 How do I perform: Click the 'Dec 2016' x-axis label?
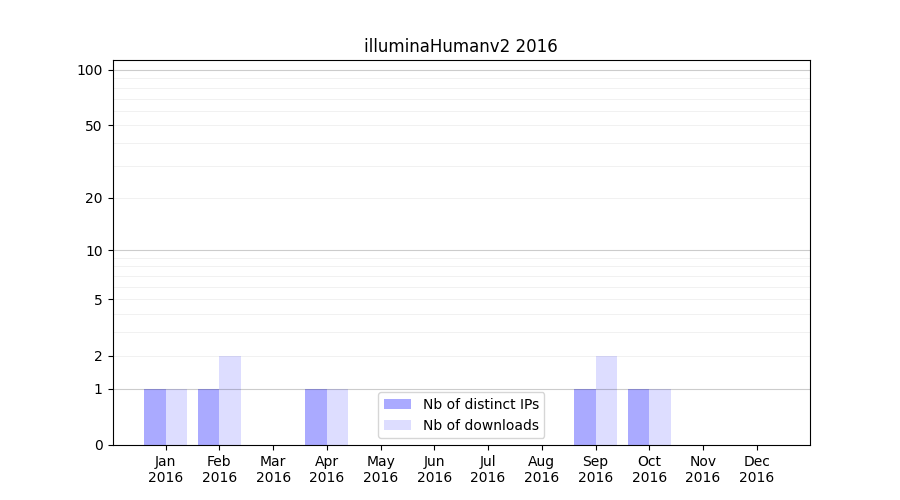click(756, 469)
